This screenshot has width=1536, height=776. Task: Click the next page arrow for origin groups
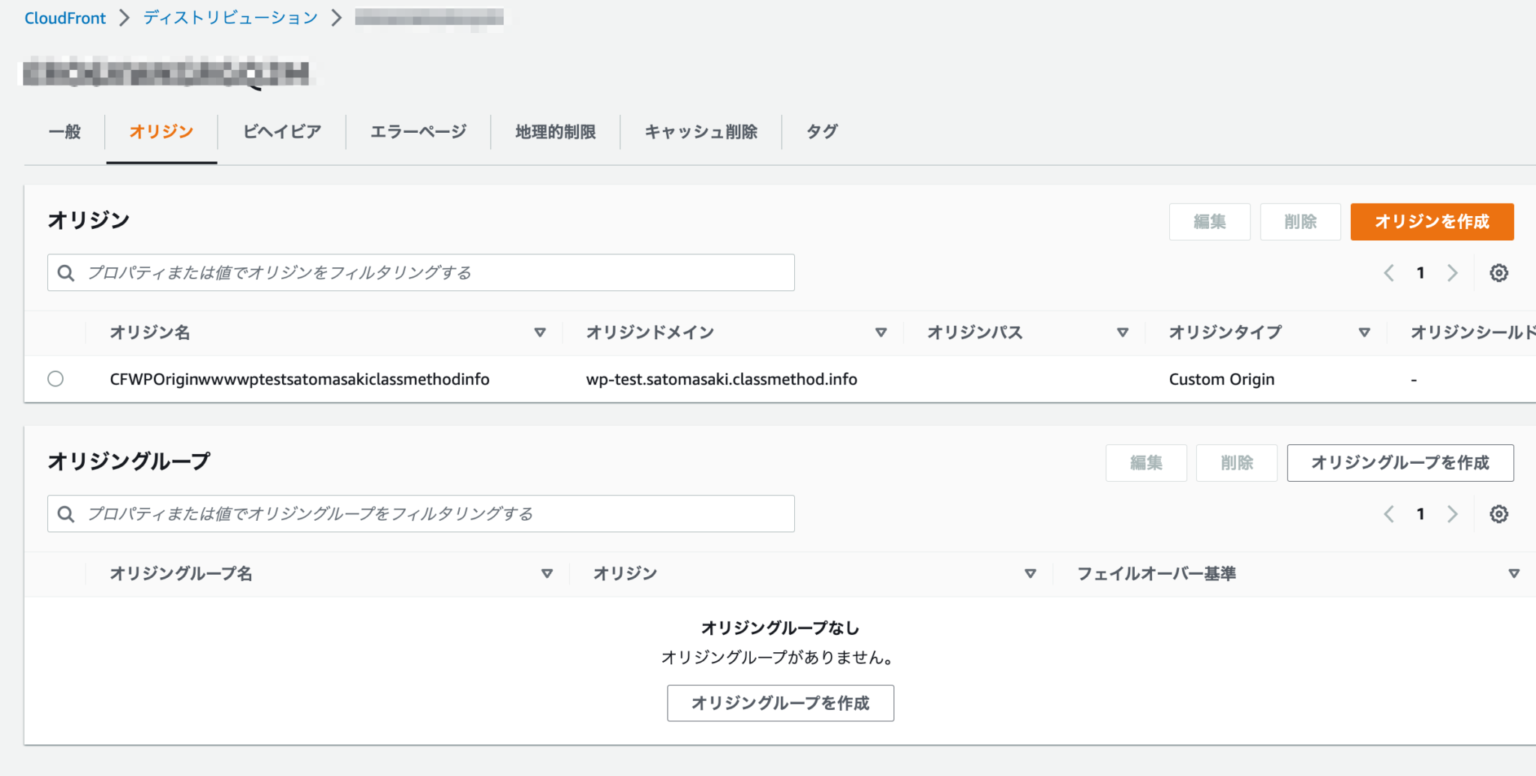click(1452, 513)
